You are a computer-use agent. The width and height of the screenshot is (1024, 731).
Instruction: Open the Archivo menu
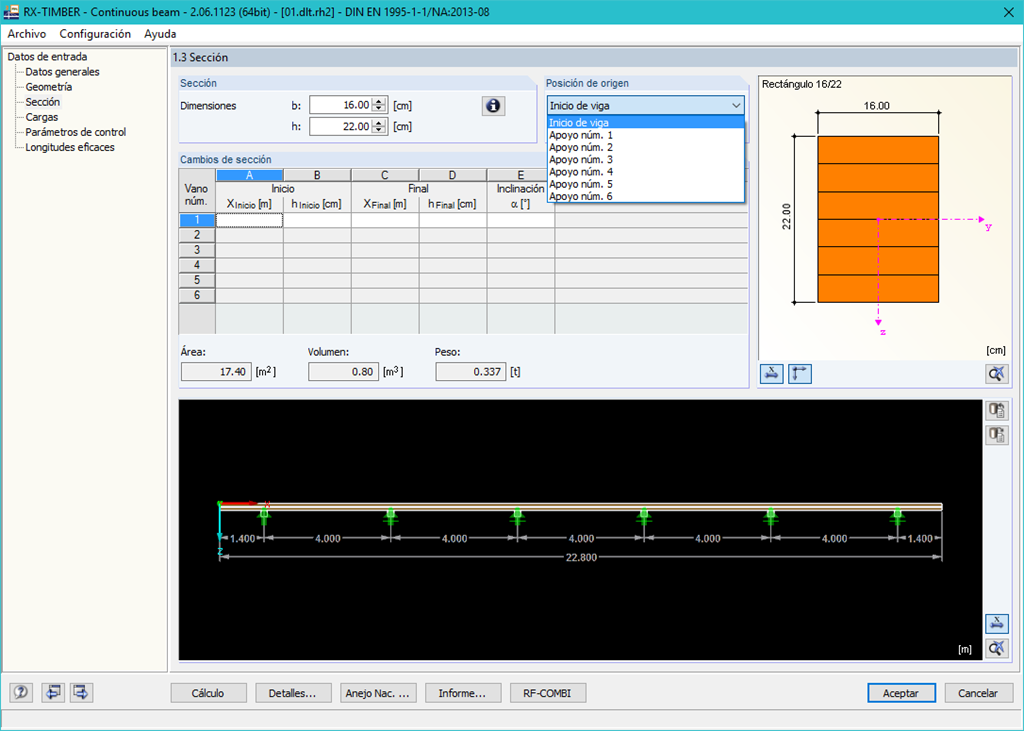(x=27, y=34)
